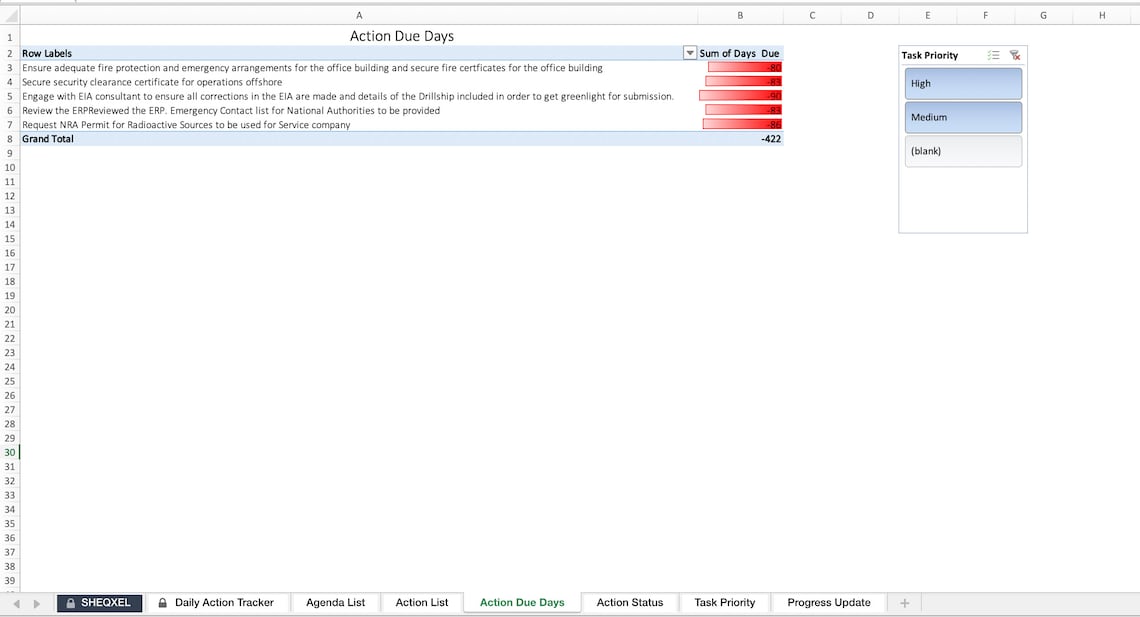Clear the Task Priority slicer filter
1140x617 pixels.
coord(1014,55)
